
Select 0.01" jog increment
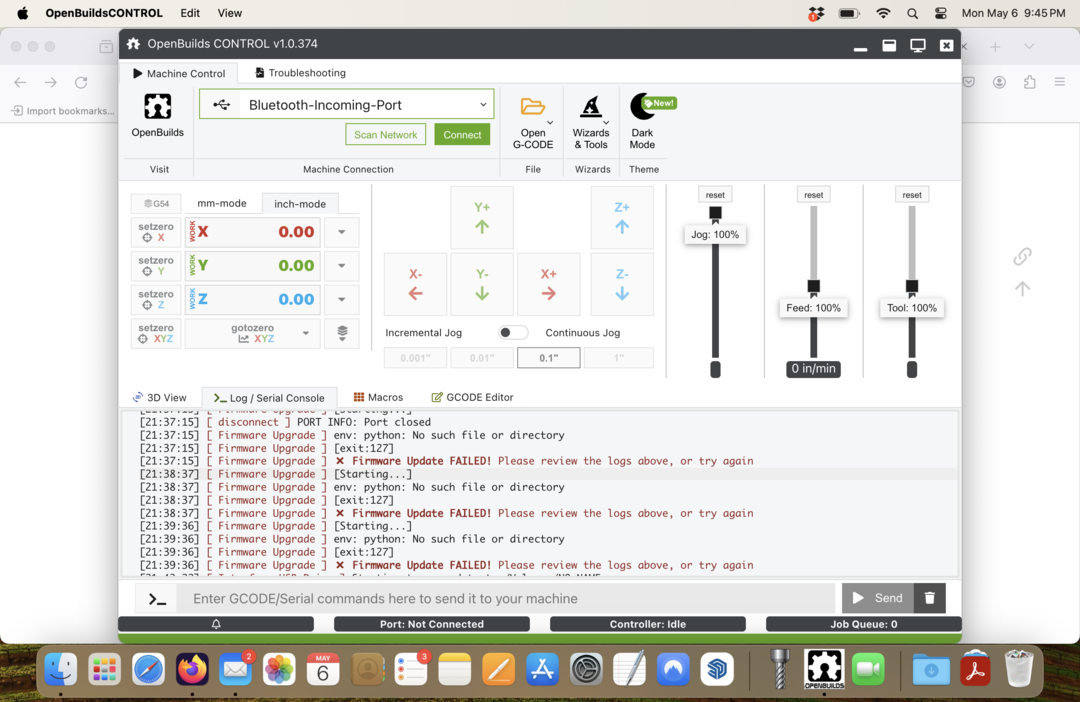(x=482, y=358)
